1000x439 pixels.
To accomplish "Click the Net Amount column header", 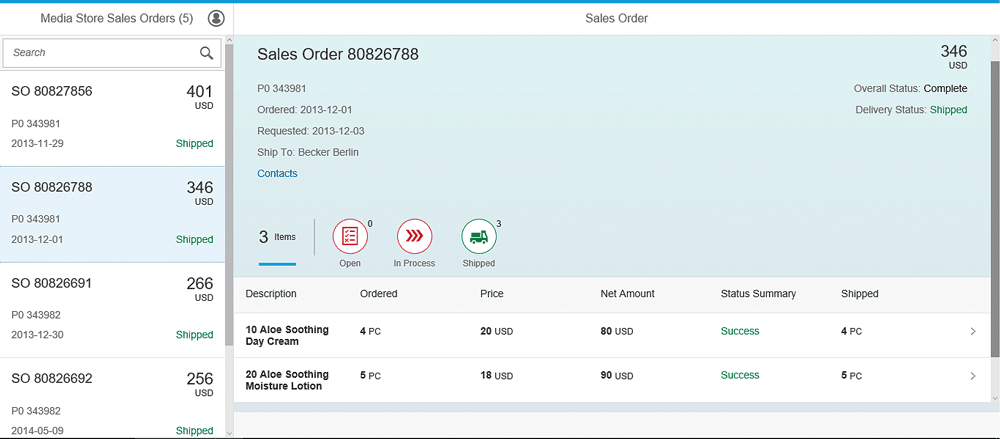I will point(627,294).
